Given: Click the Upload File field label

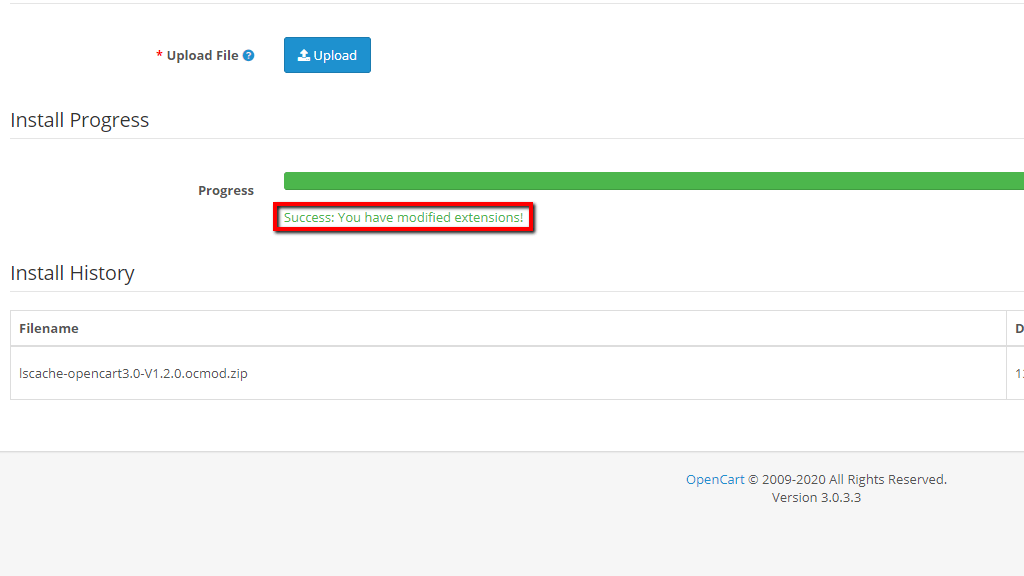Looking at the screenshot, I should 202,56.
